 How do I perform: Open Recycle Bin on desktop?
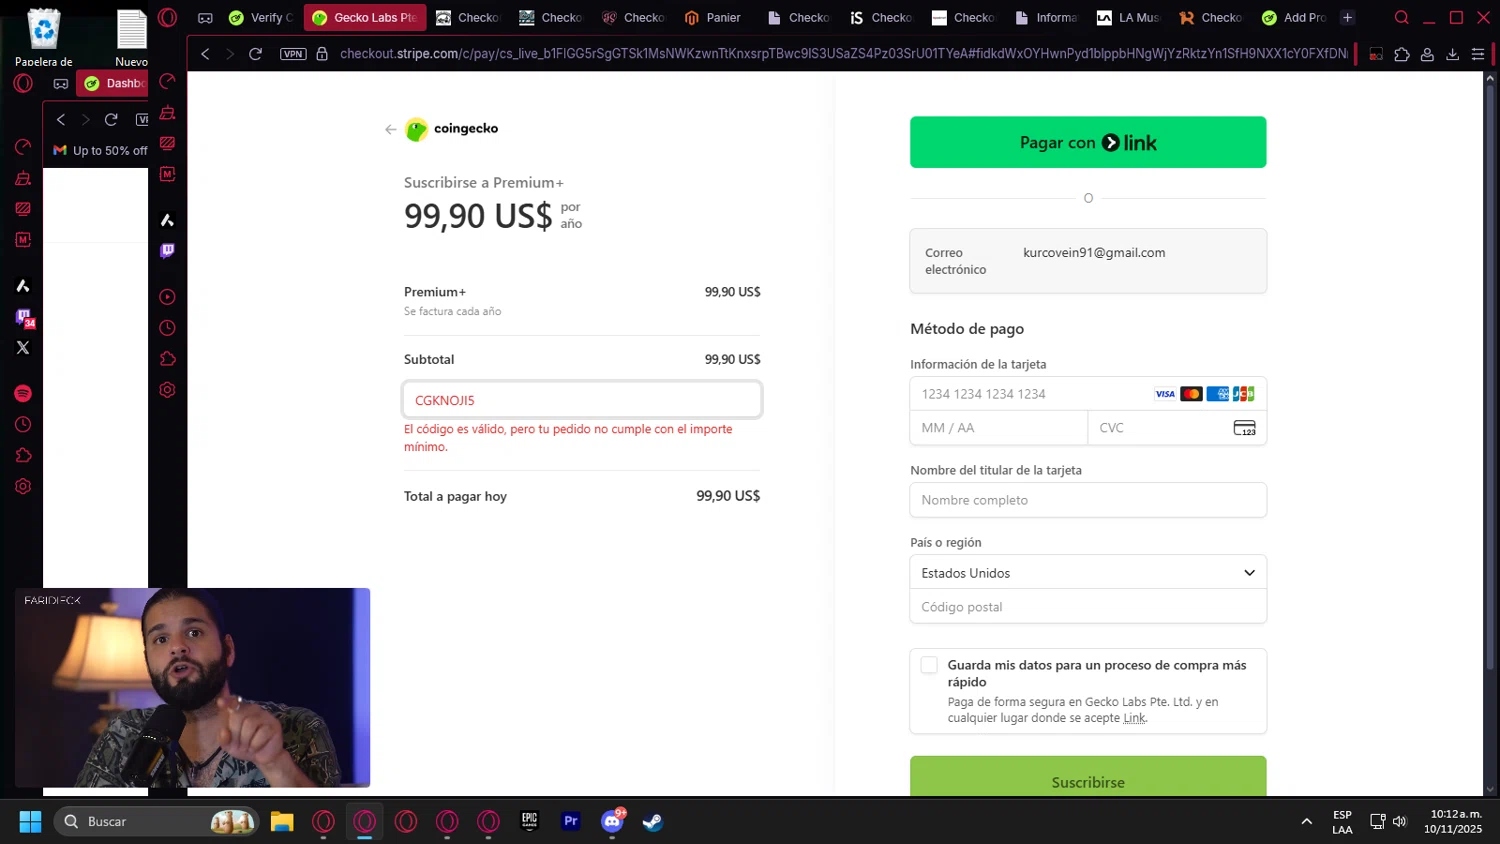(x=44, y=37)
